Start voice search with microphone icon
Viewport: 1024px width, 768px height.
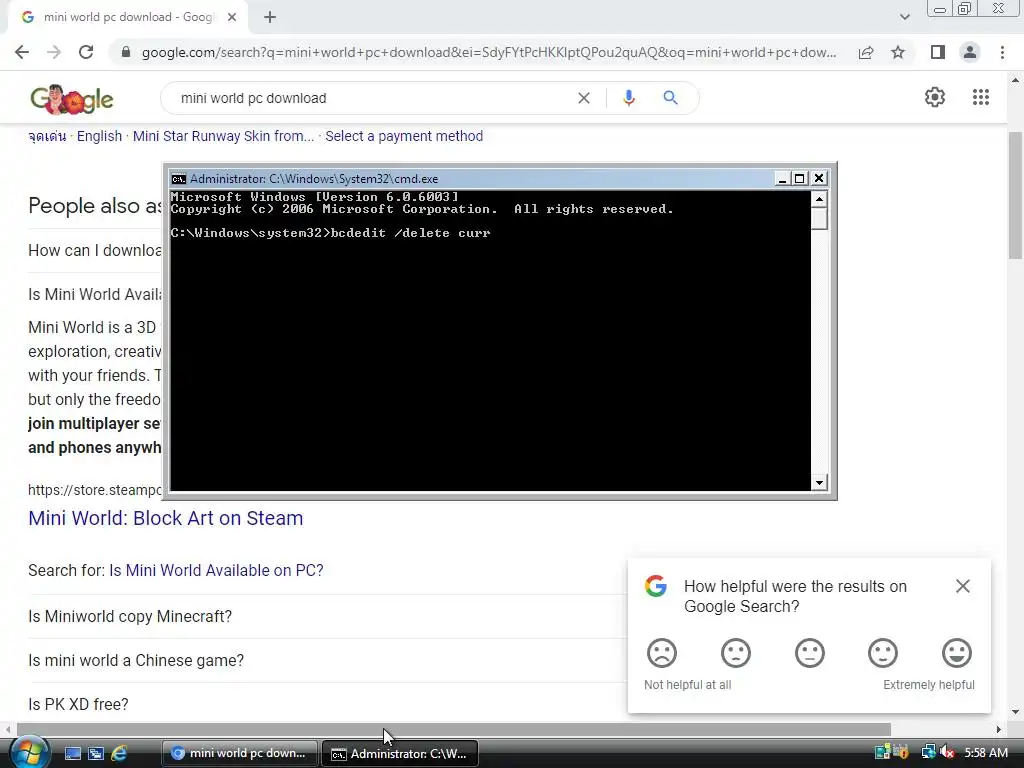(629, 98)
